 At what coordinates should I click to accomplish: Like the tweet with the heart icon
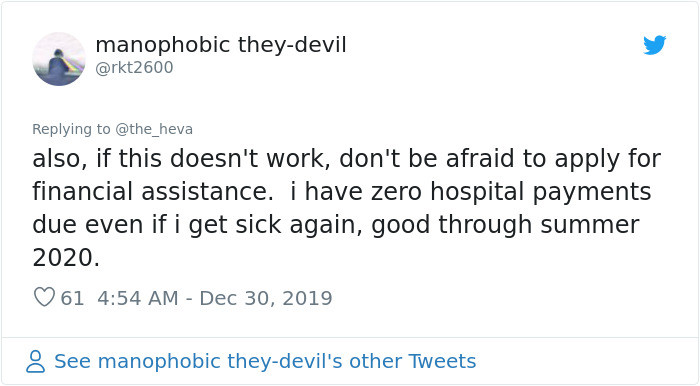click(44, 297)
